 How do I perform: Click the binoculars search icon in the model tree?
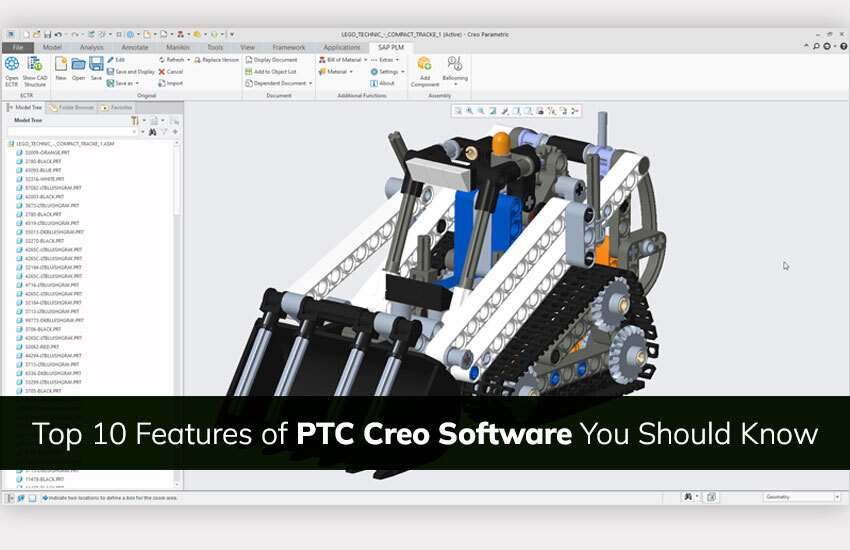(x=152, y=132)
